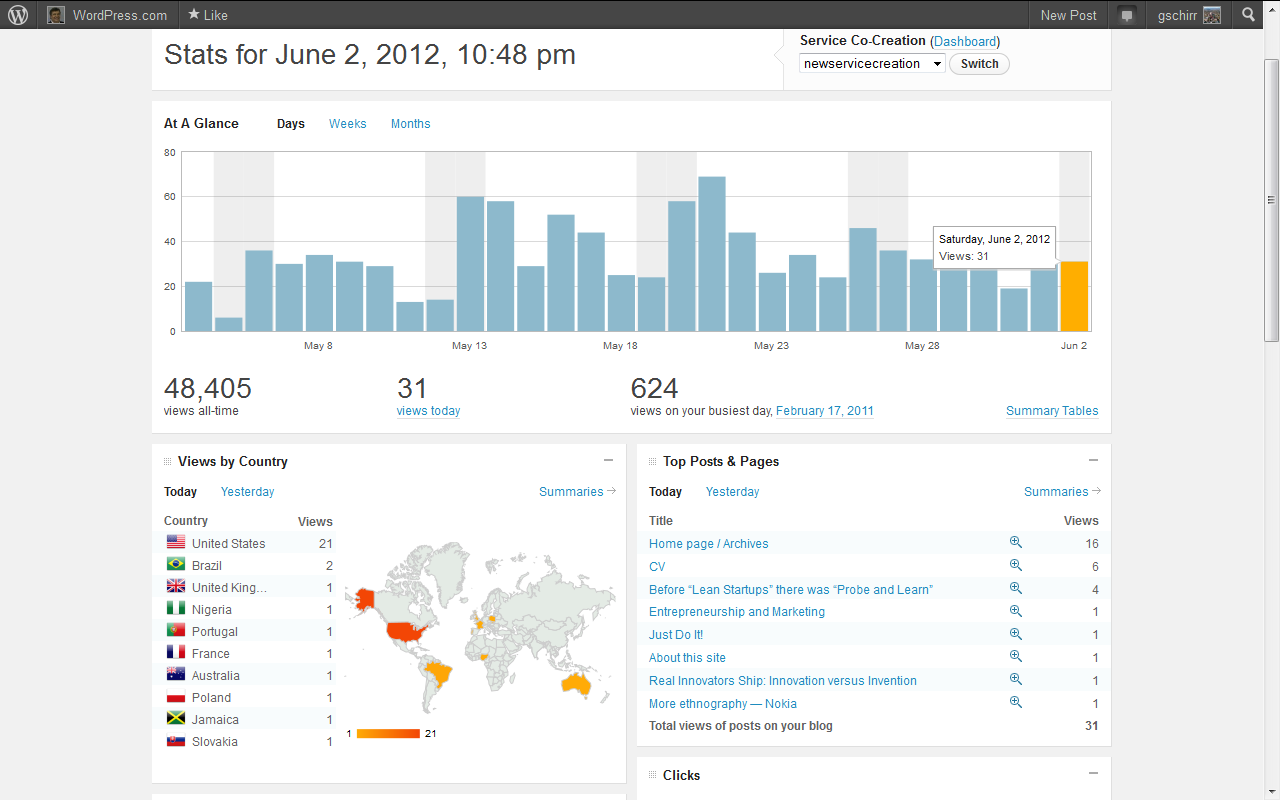Open the Summary Tables link
The height and width of the screenshot is (800, 1280).
point(1051,411)
